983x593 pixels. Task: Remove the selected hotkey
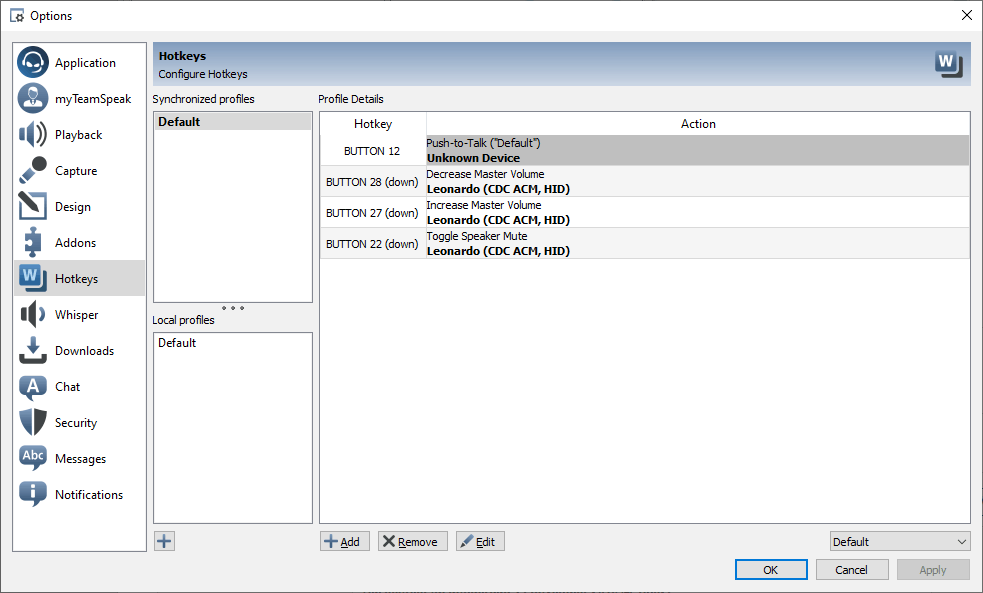point(413,541)
